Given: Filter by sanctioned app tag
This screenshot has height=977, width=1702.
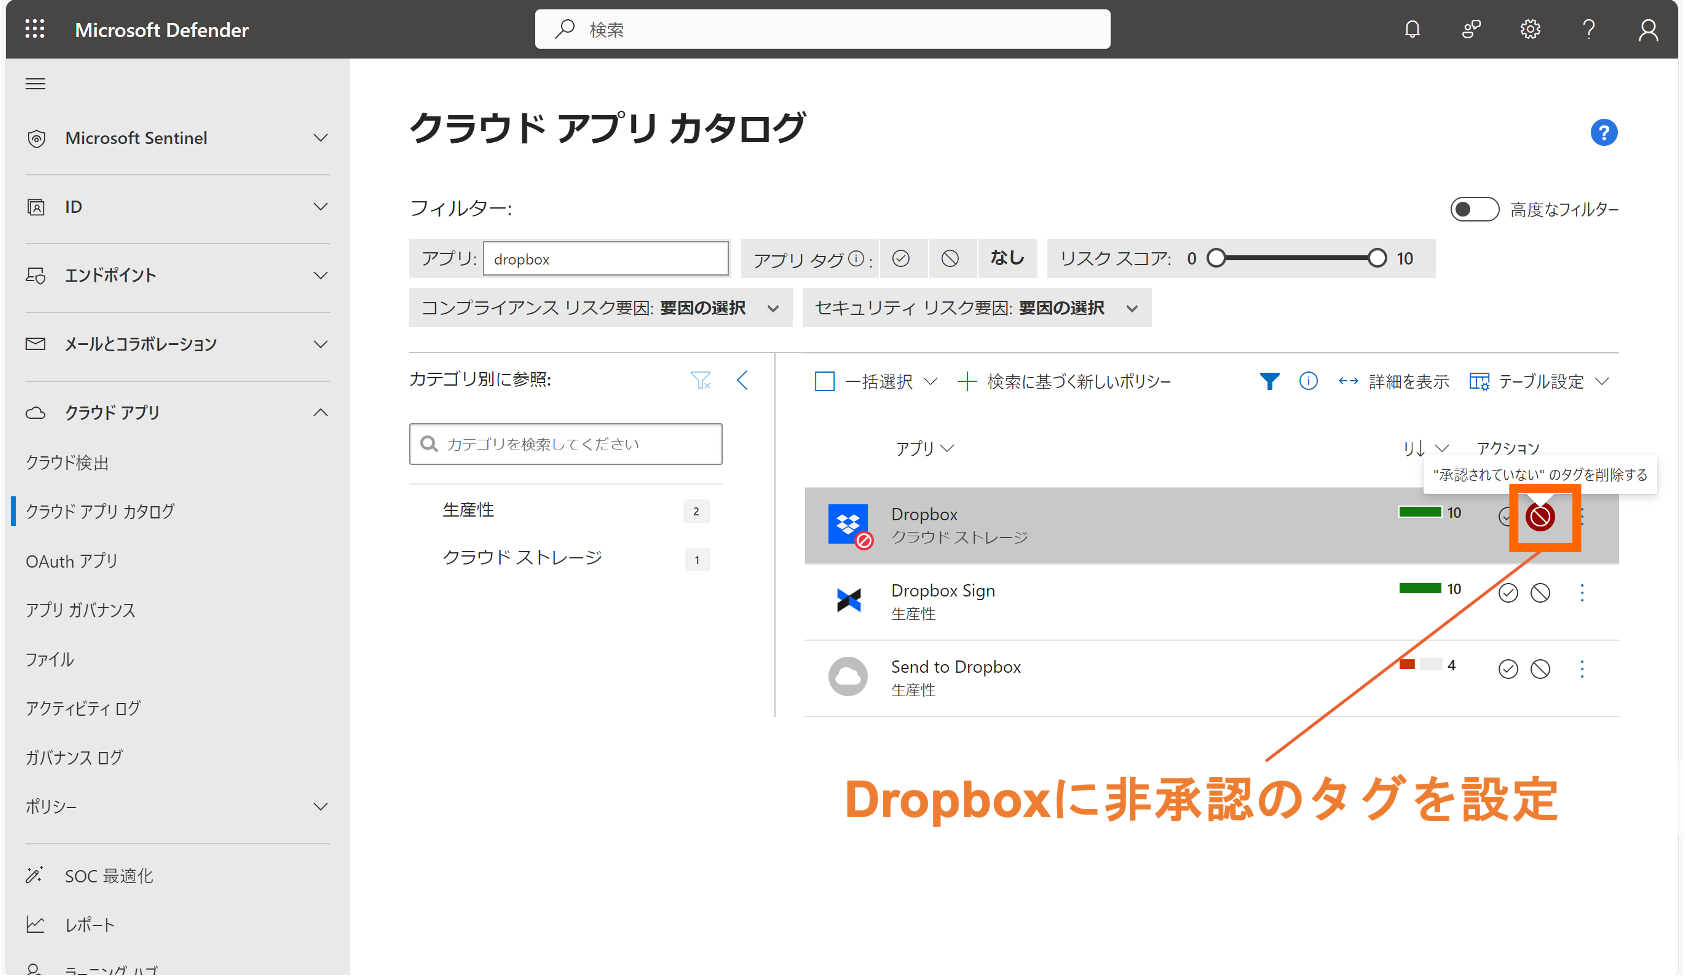Looking at the screenshot, I should pyautogui.click(x=901, y=258).
